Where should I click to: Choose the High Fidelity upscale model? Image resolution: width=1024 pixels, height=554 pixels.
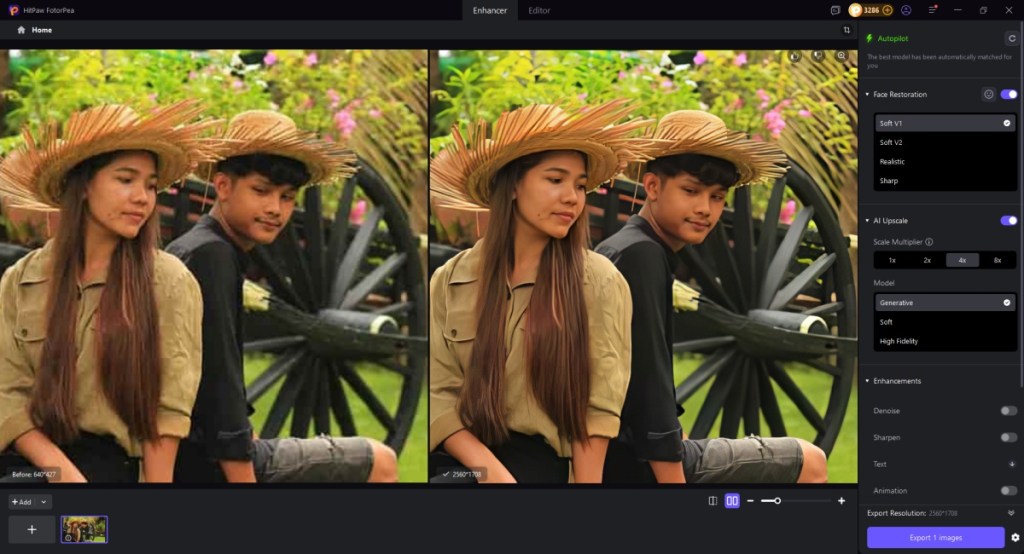(945, 341)
